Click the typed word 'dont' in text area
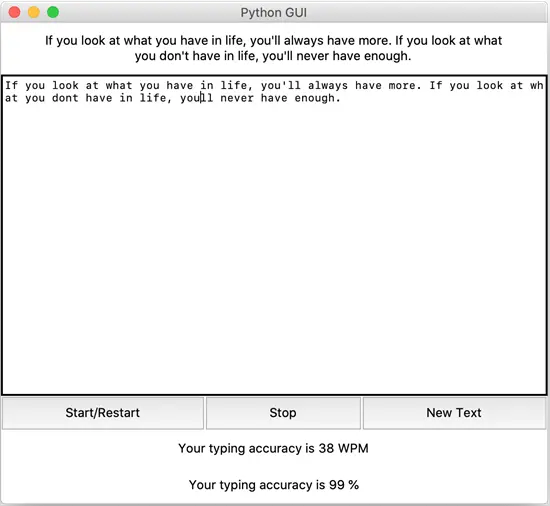 click(x=65, y=98)
